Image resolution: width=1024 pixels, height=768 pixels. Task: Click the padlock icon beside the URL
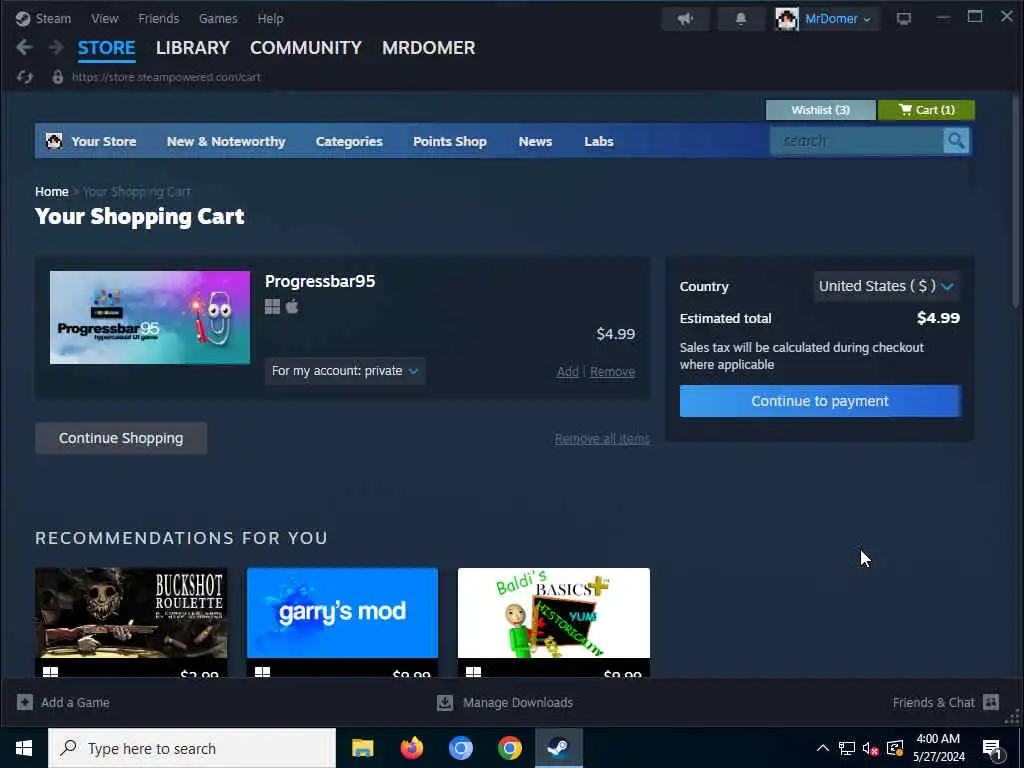pos(57,77)
